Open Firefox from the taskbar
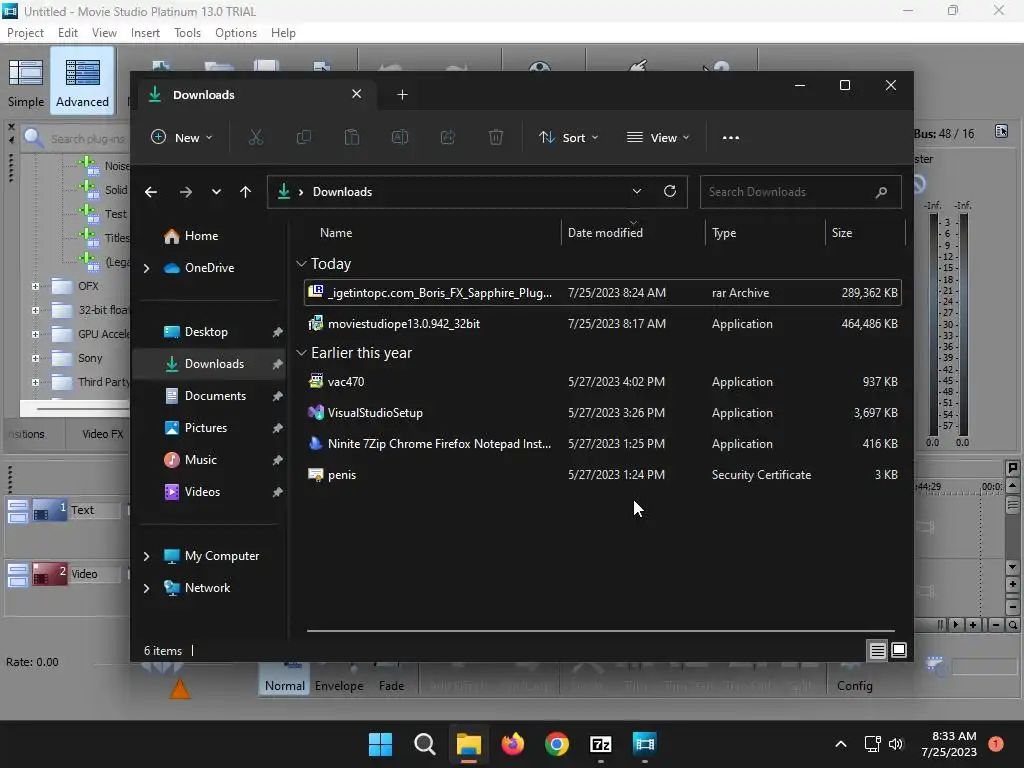This screenshot has width=1024, height=768. tap(513, 744)
